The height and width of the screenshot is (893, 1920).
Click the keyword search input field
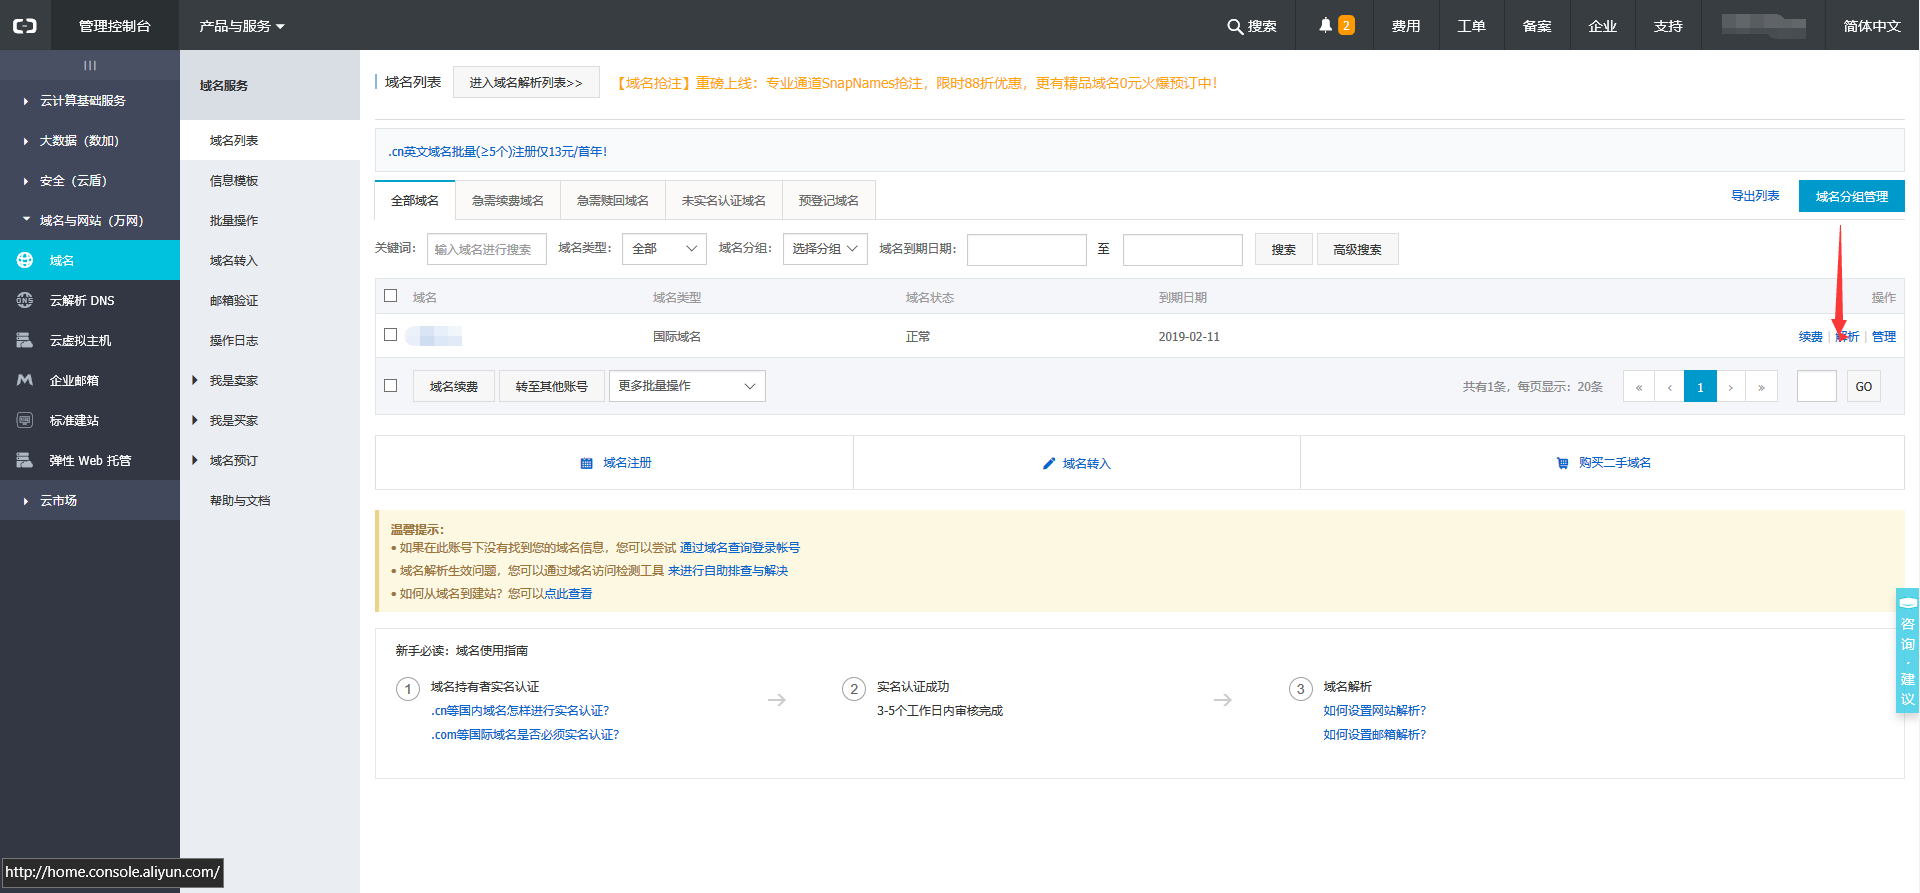click(487, 249)
